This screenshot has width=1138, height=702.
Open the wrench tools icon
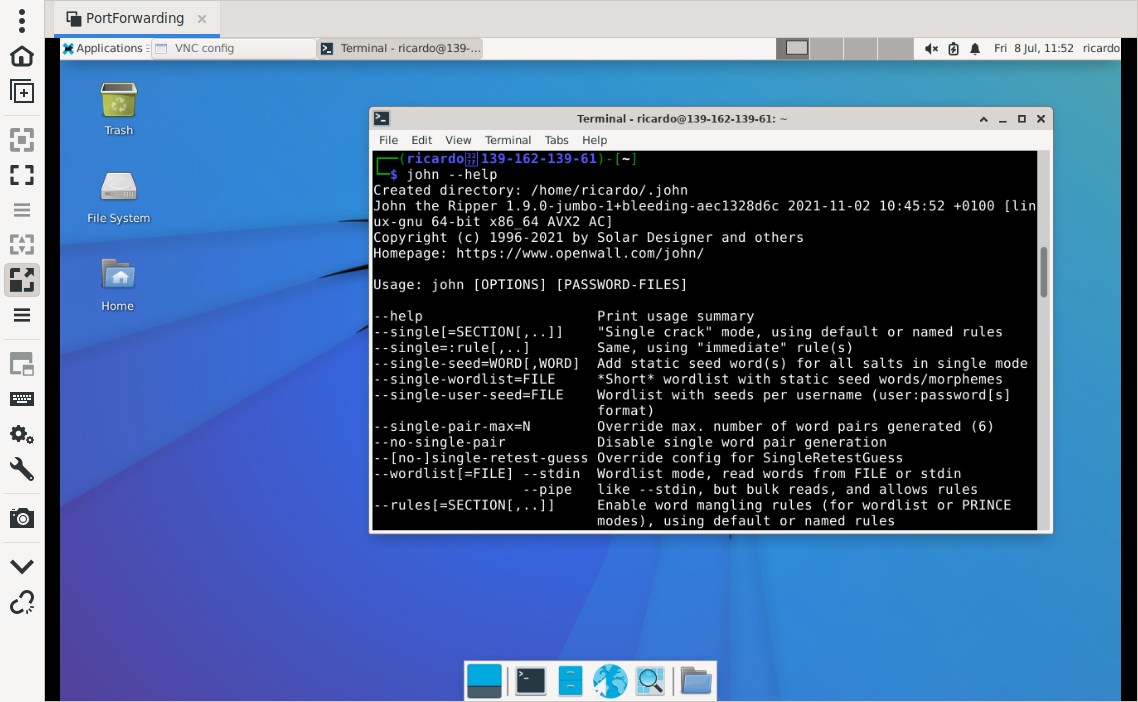tap(22, 470)
